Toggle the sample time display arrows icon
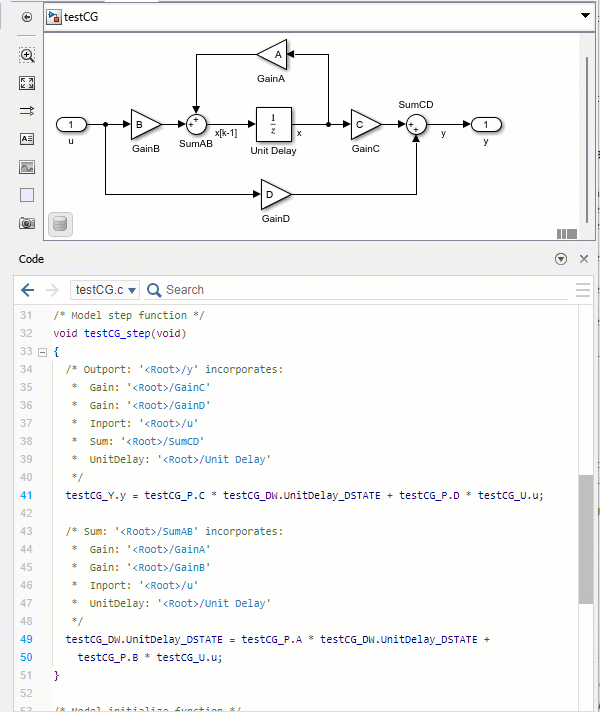This screenshot has width=600, height=712. [x=27, y=112]
